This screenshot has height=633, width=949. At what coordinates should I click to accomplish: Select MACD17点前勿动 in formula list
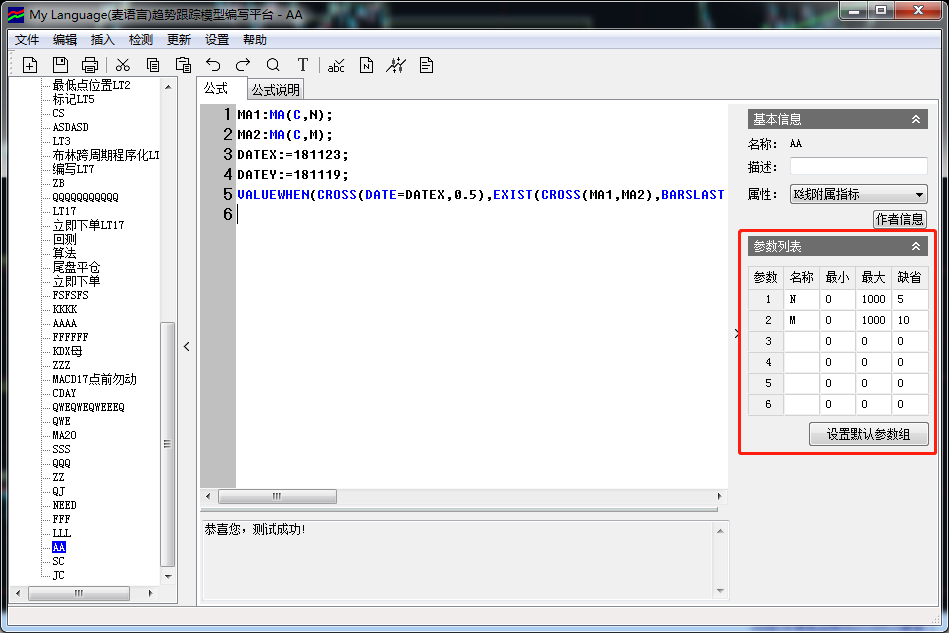coord(94,379)
